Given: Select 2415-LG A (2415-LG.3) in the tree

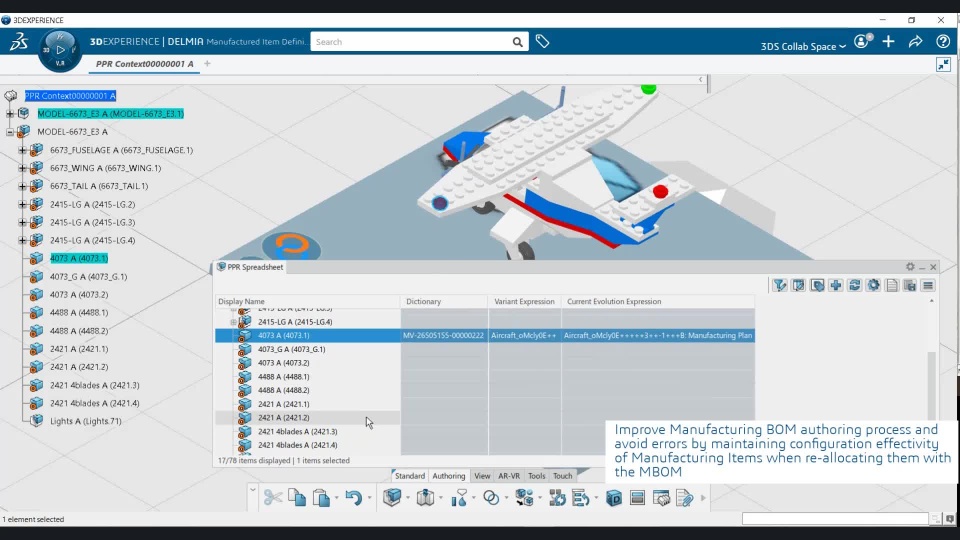Looking at the screenshot, I should [92, 222].
